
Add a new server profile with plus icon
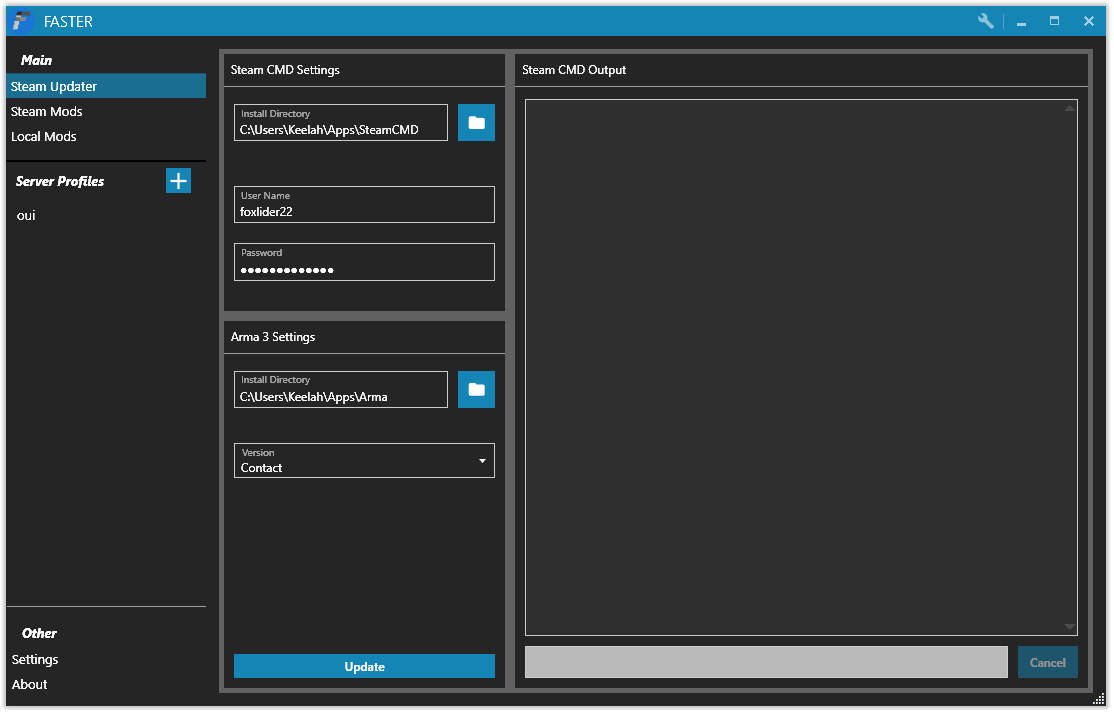(178, 180)
